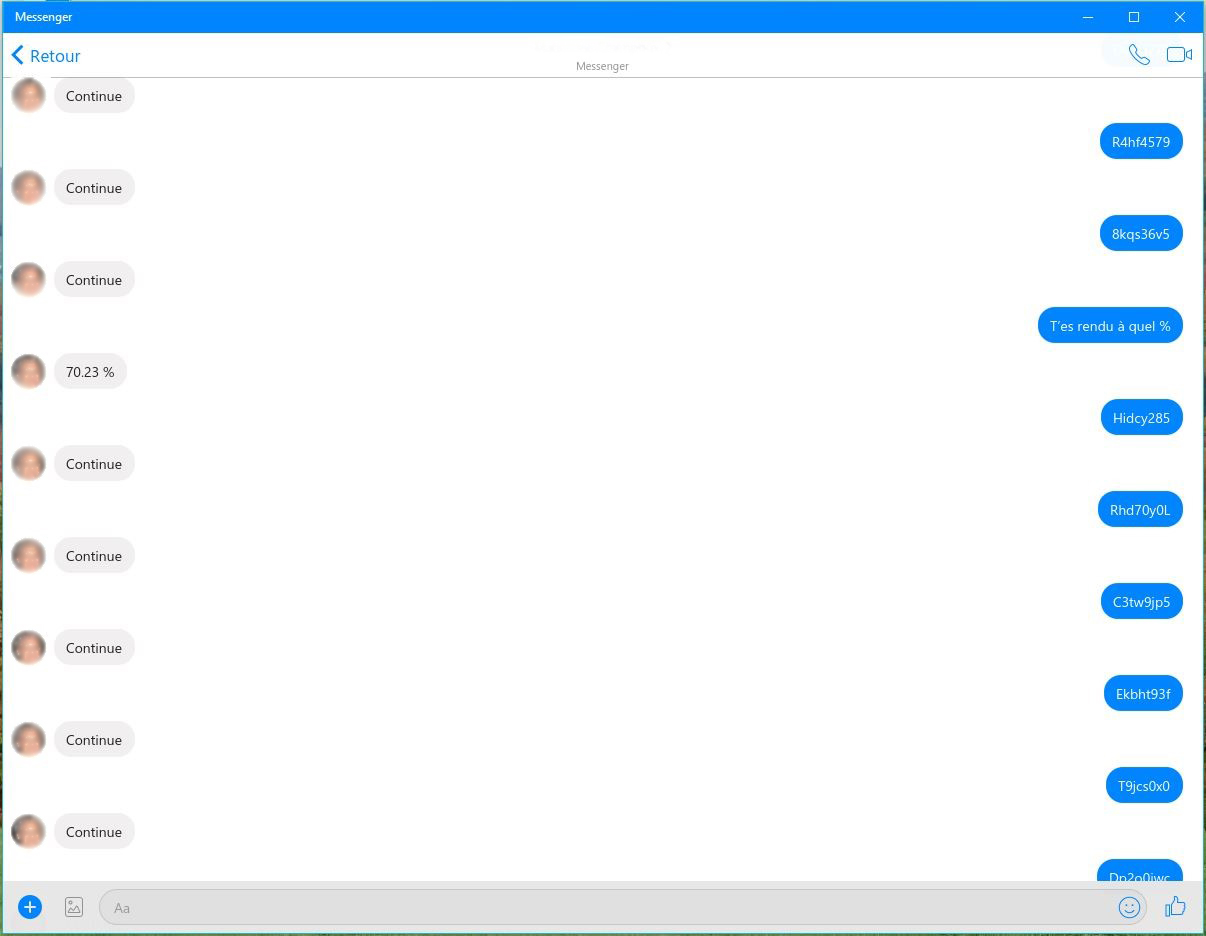Screen dimensions: 1206x936
Task: Open contact avatar beside Continue below T9jcs0x0
Action: (x=28, y=832)
